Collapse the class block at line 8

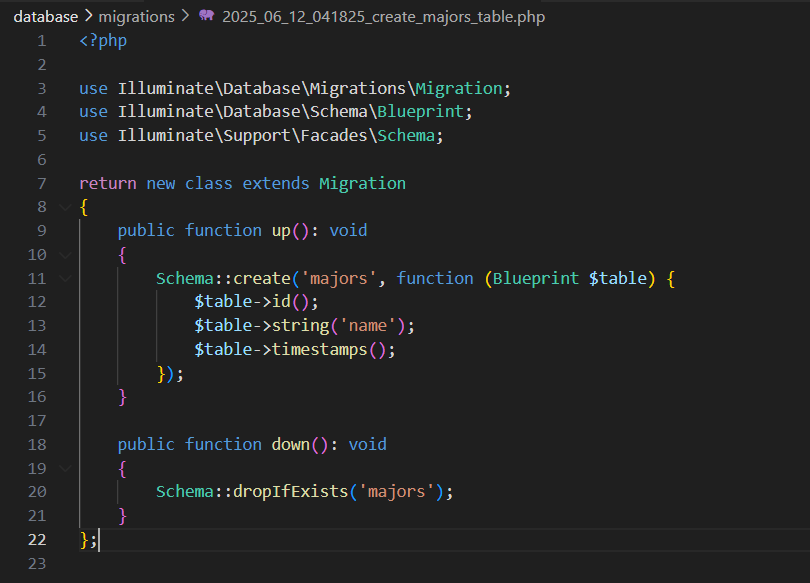(x=65, y=207)
